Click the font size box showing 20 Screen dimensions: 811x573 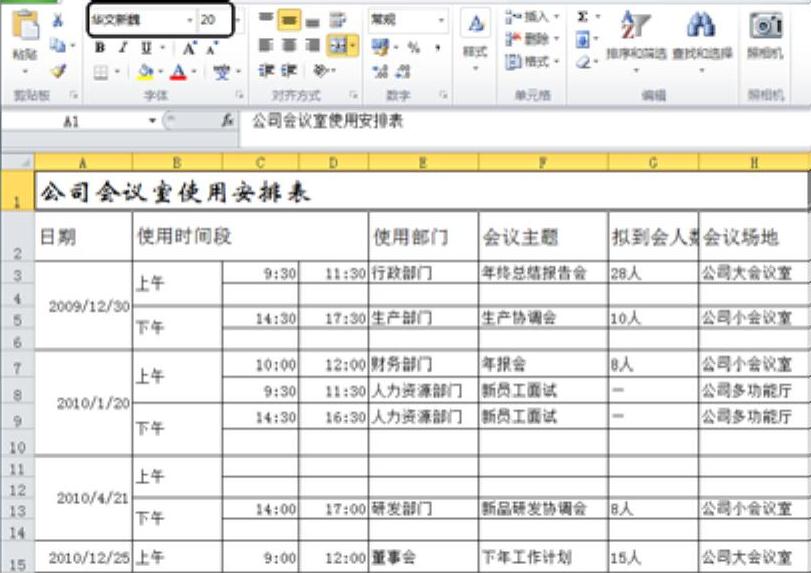(215, 20)
